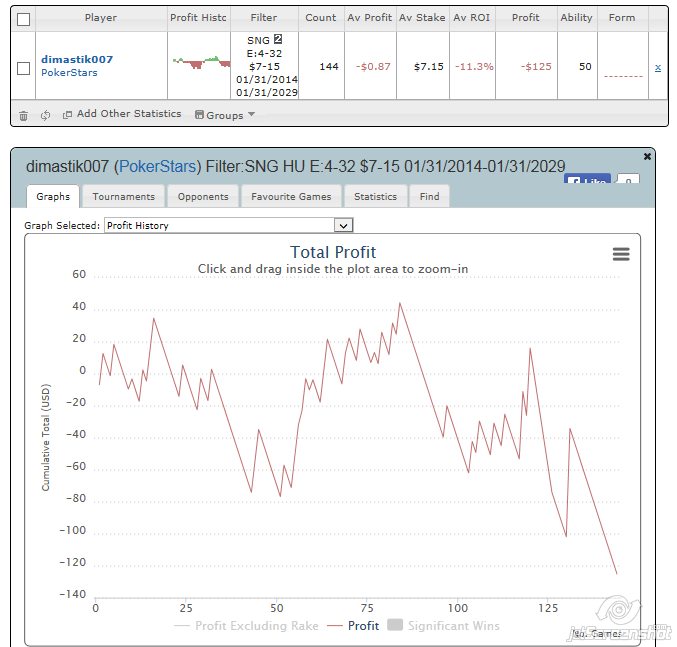This screenshot has width=677, height=647.
Task: Click the refresh arrows icon
Action: [x=45, y=115]
